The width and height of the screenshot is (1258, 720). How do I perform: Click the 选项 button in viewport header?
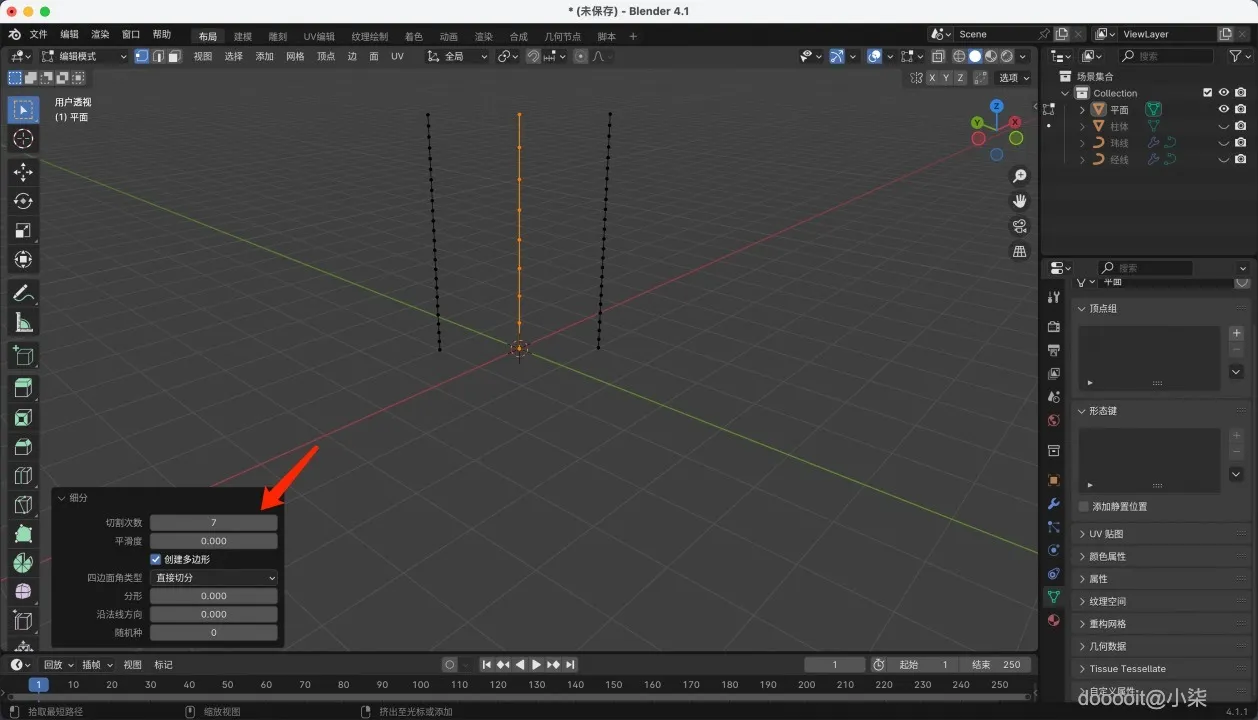click(1013, 78)
